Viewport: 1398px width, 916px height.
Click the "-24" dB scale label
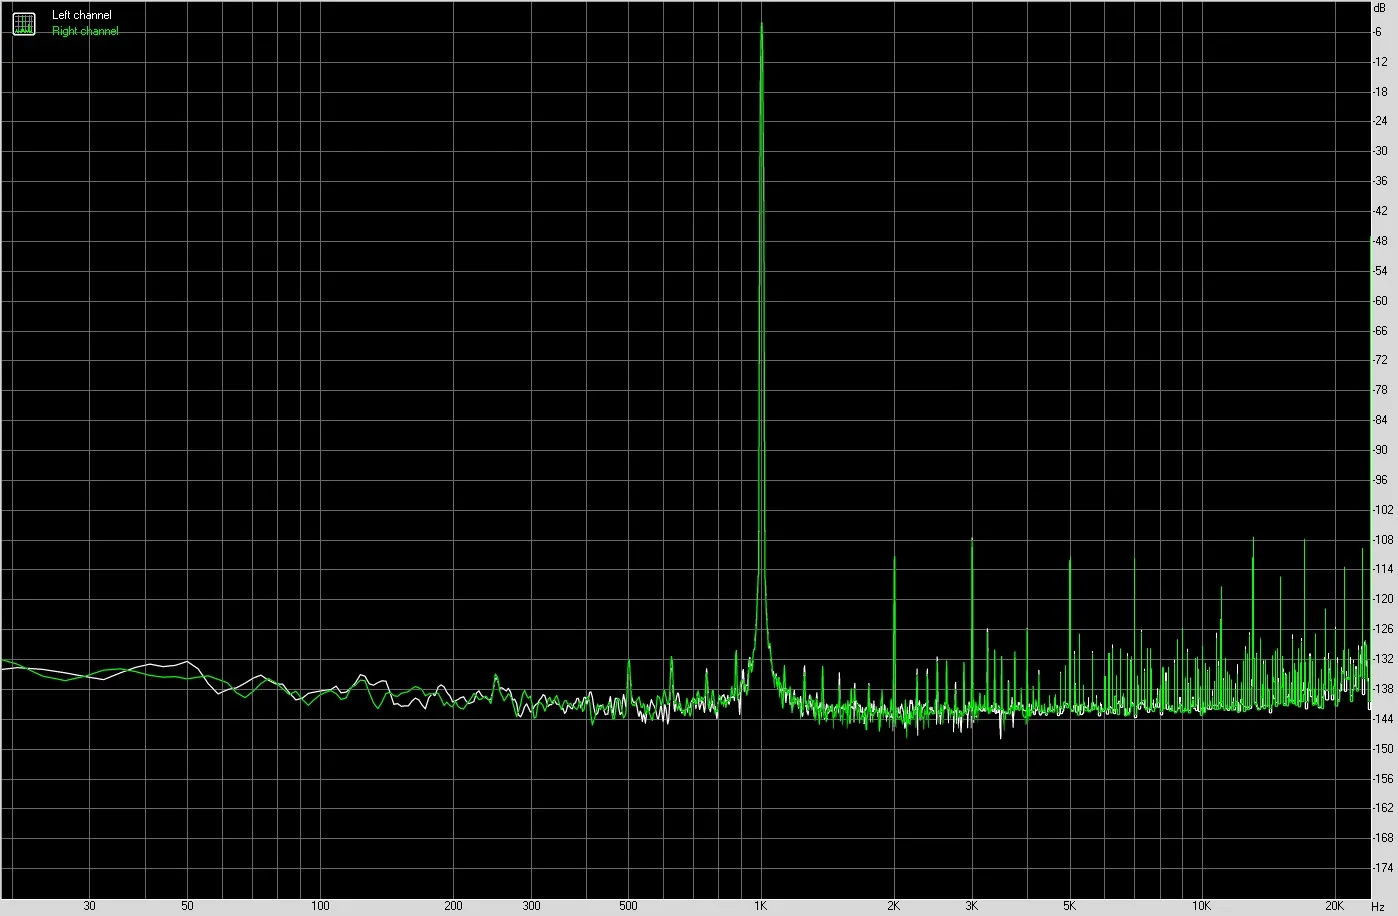pyautogui.click(x=1380, y=122)
